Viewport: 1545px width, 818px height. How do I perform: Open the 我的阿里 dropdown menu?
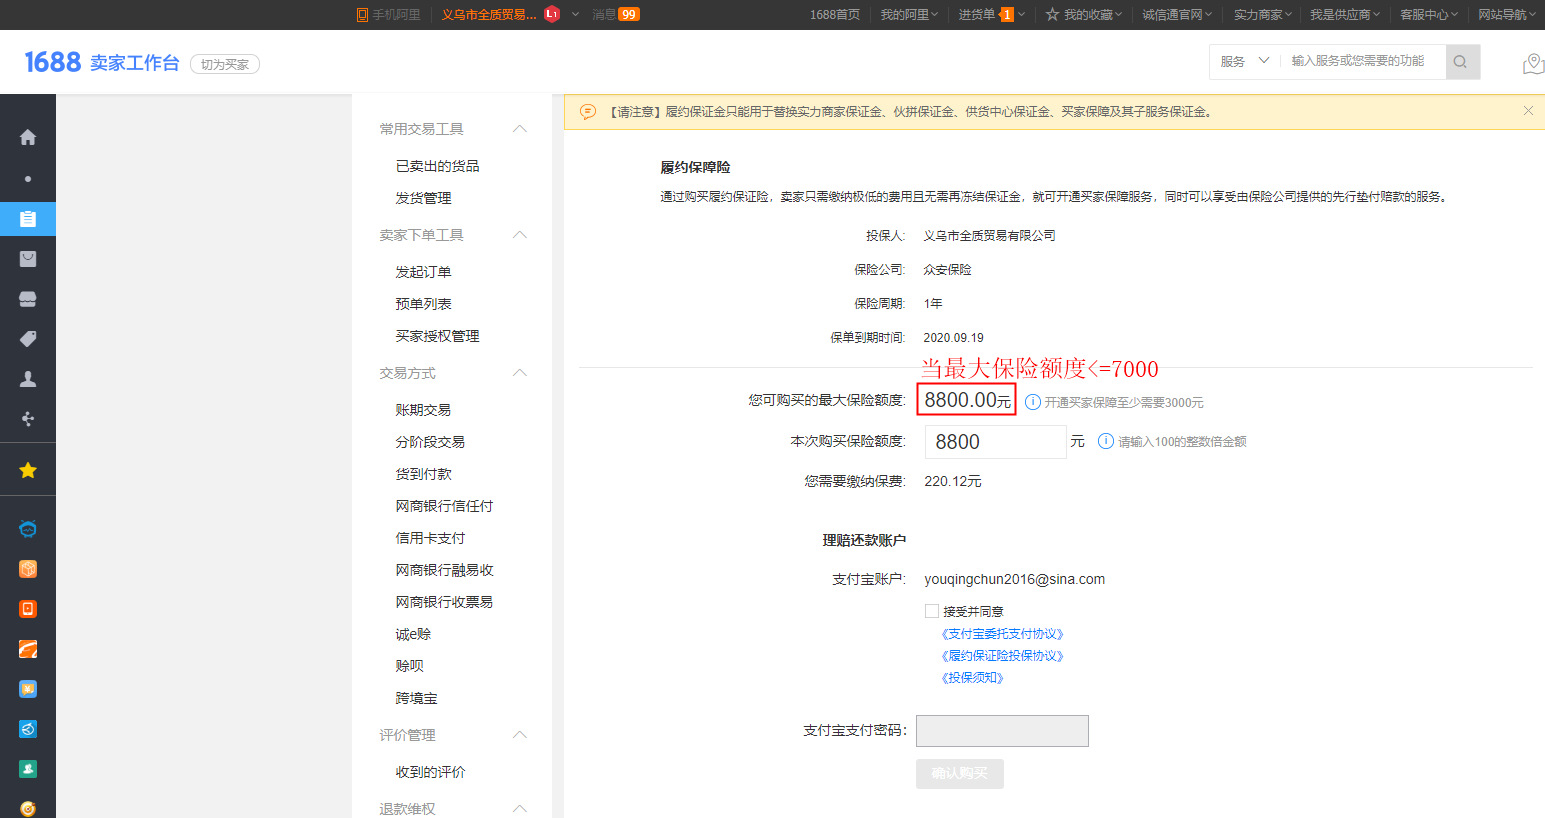pos(909,14)
